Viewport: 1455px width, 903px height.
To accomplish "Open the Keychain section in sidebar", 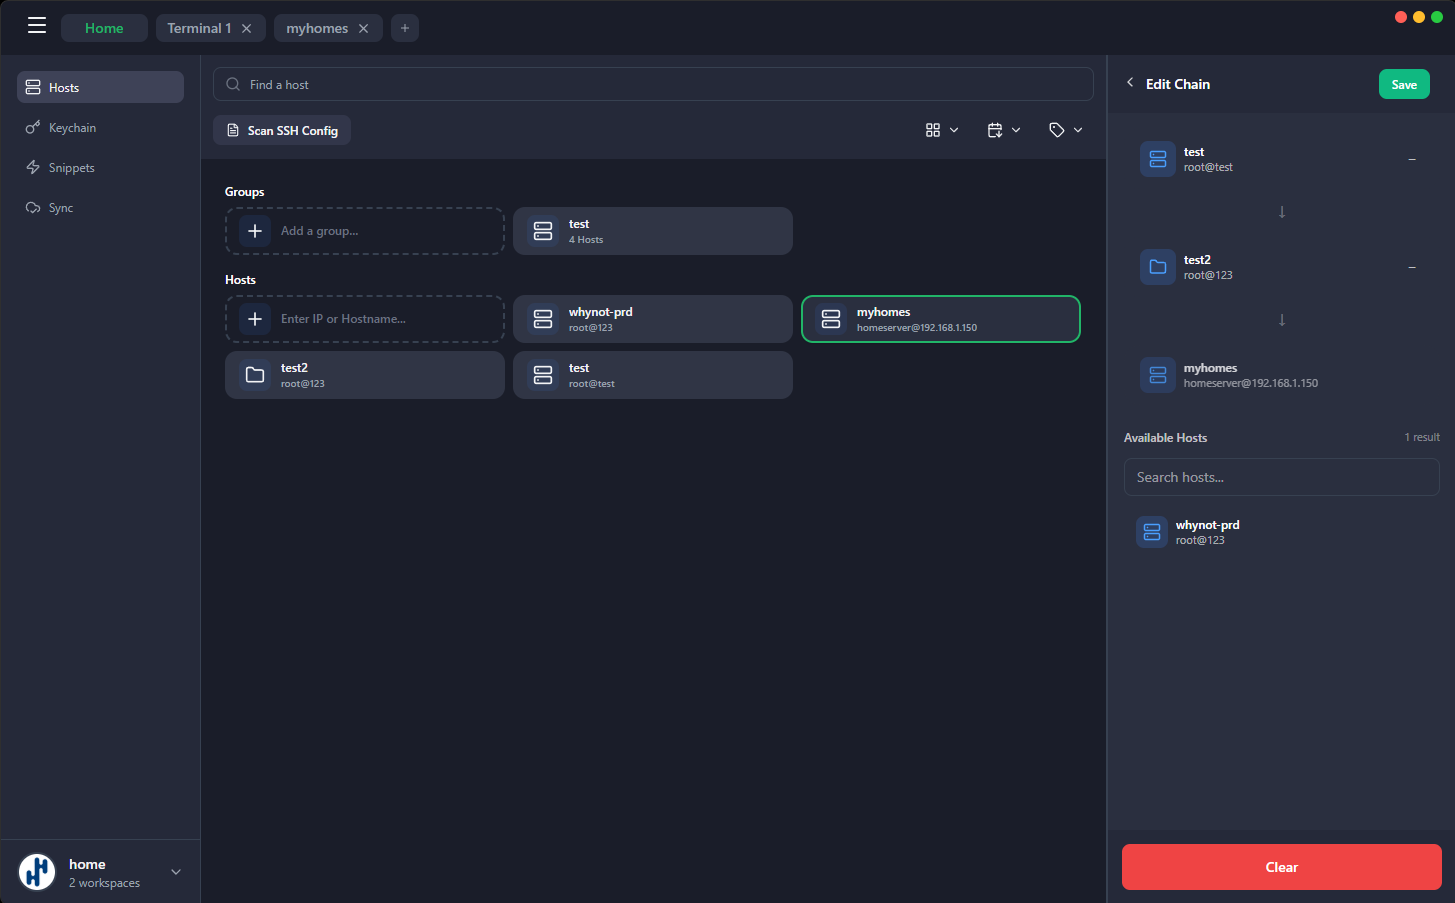I will (x=72, y=127).
